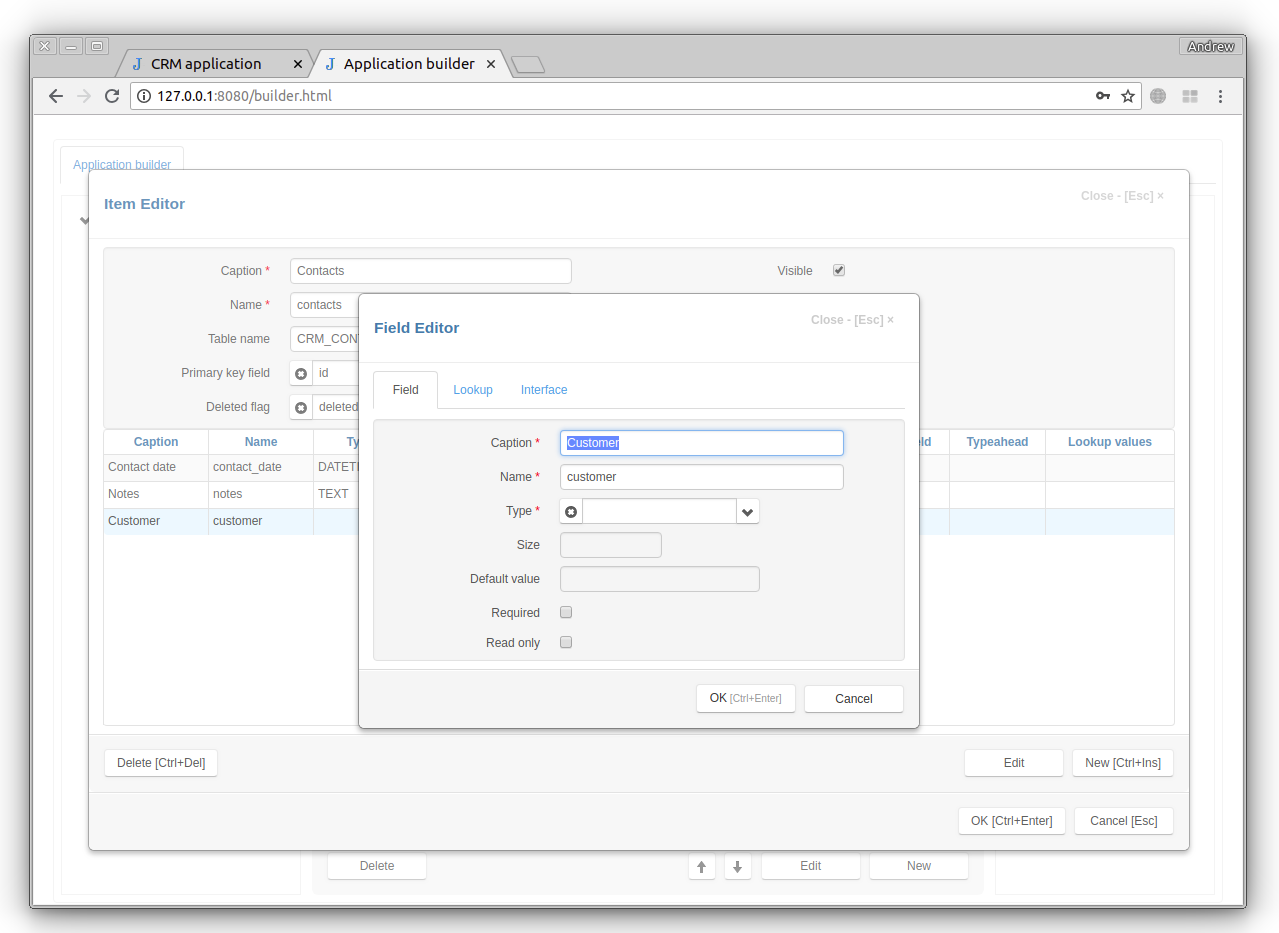Confirm Field Editor with OK button

tap(746, 698)
